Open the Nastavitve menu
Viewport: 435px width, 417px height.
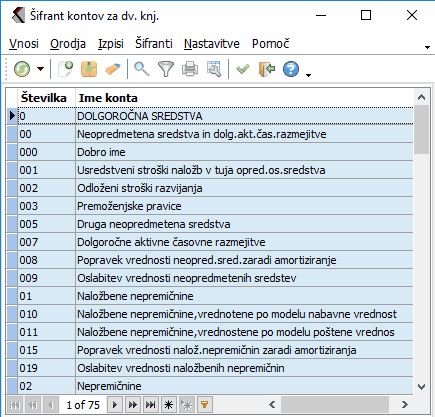point(212,44)
